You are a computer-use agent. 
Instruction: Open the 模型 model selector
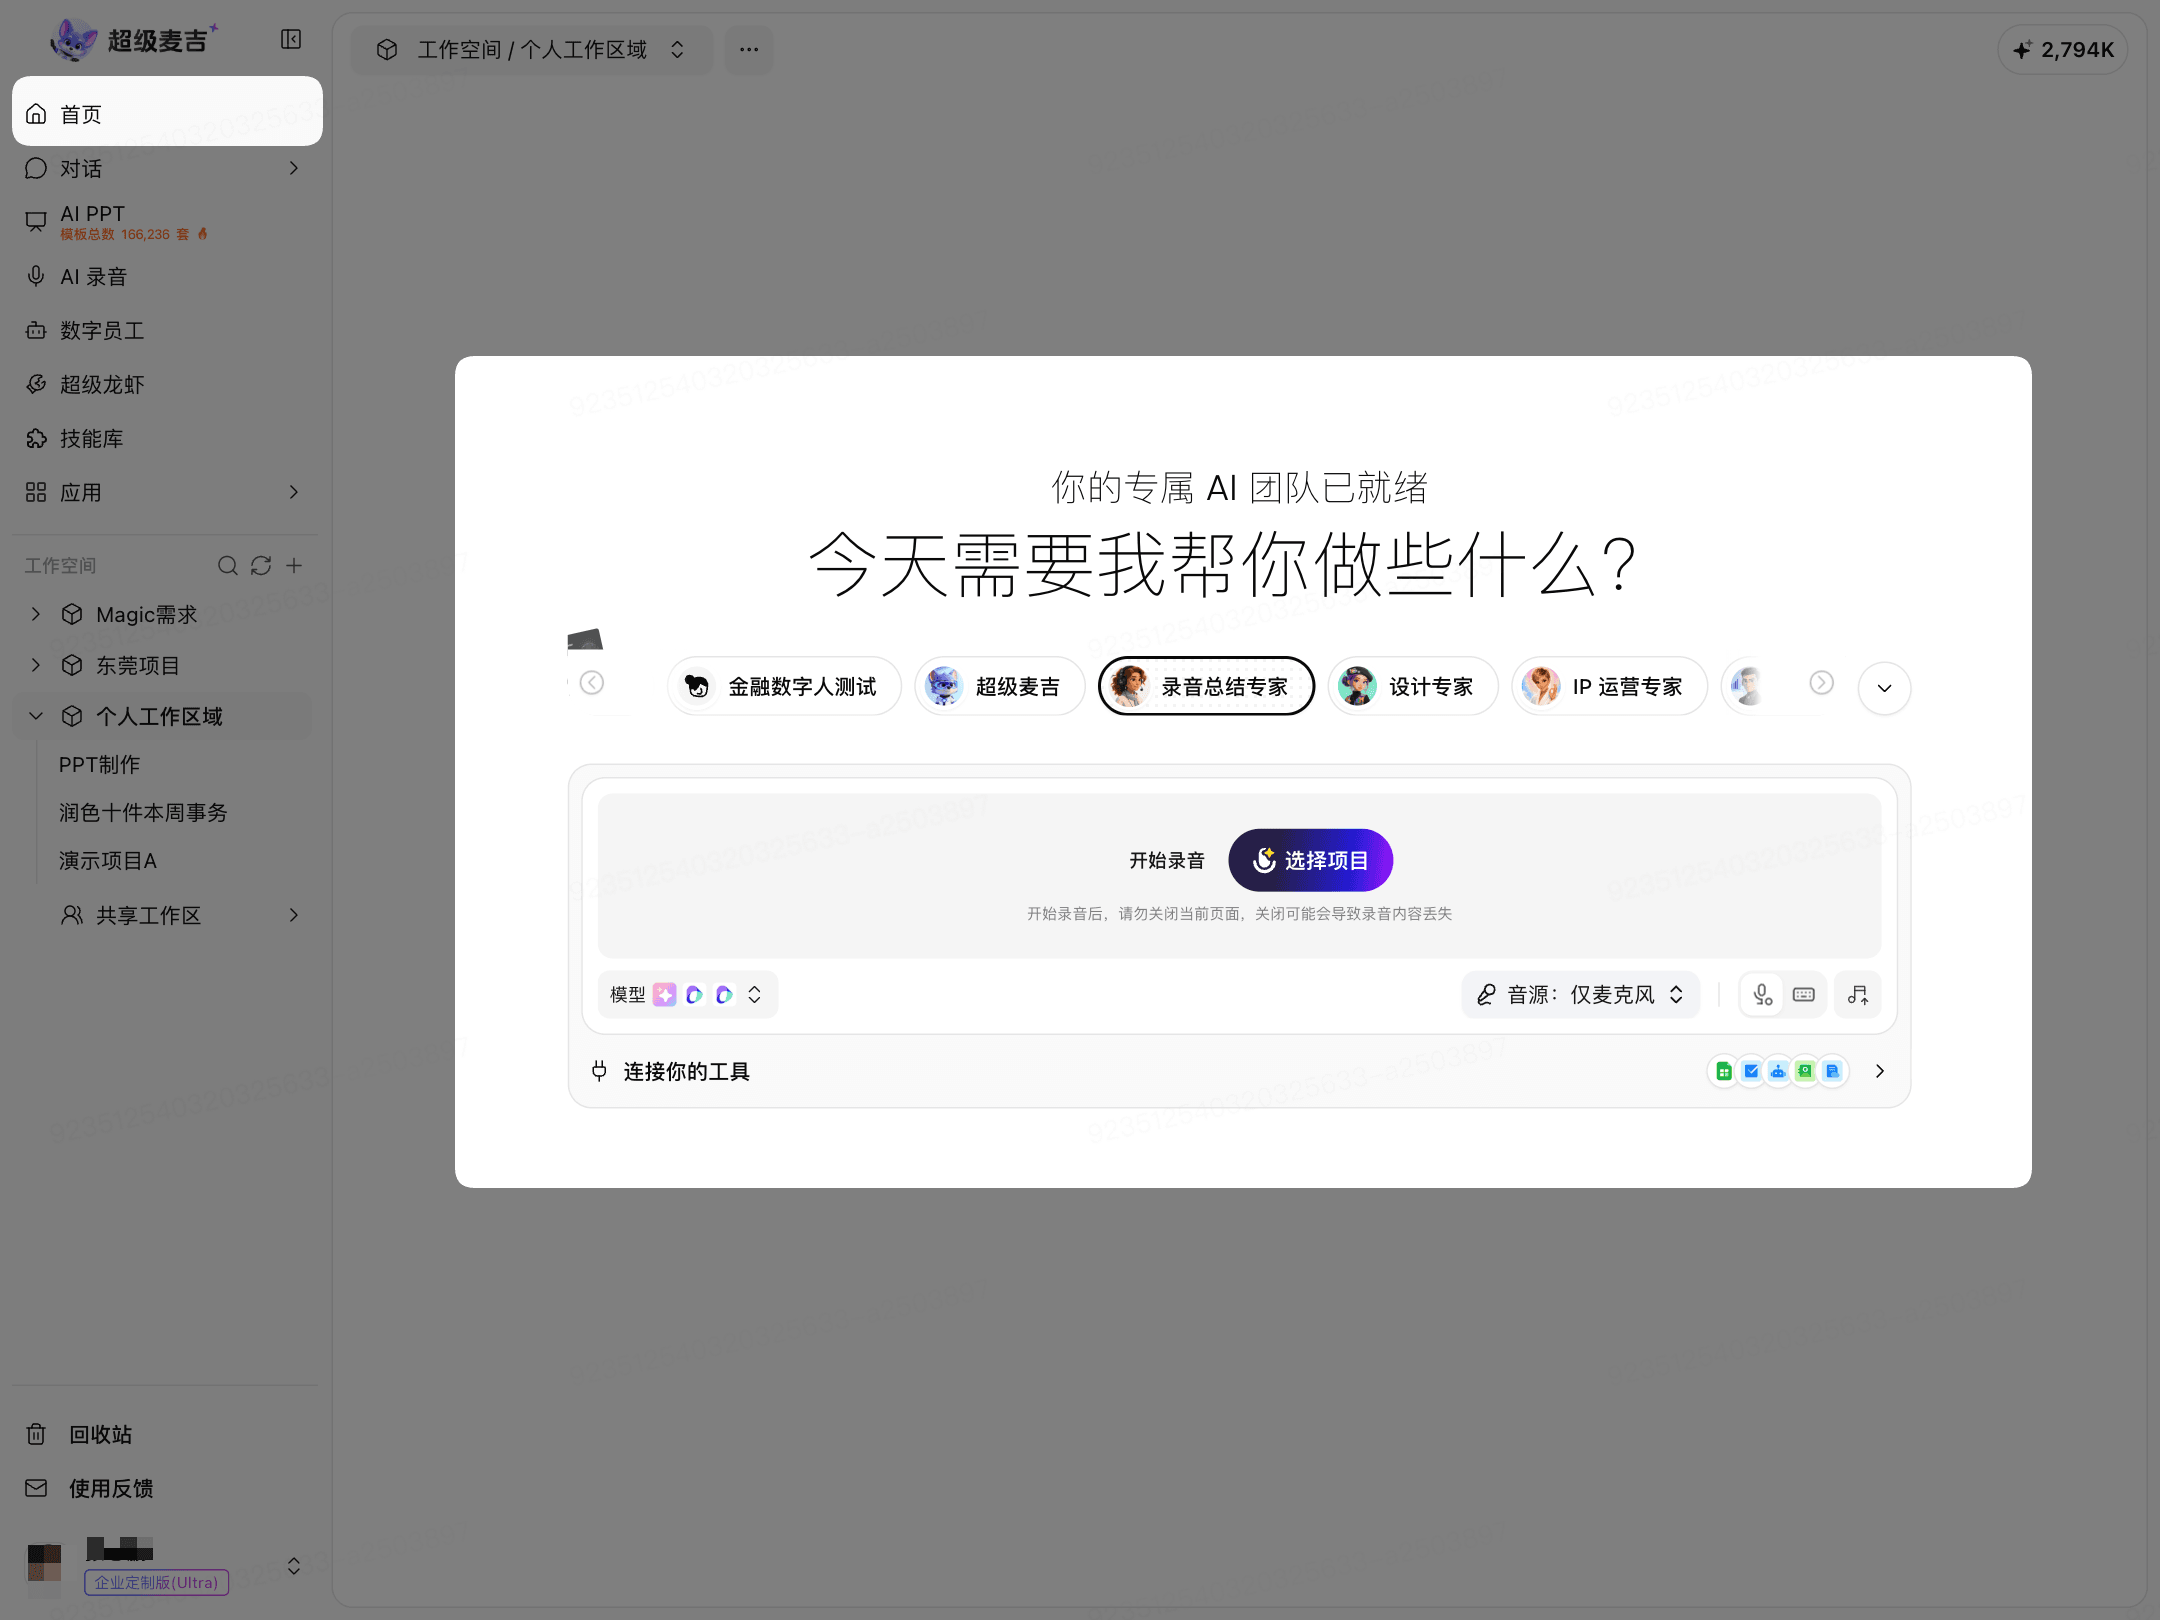tap(688, 995)
